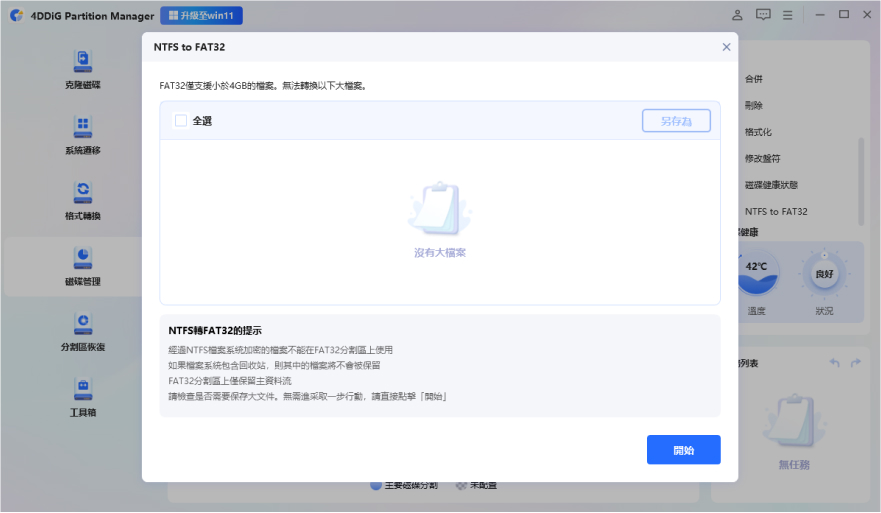Select 刪除 delete in the right menu
Viewport: 881px width, 513px height.
click(754, 106)
